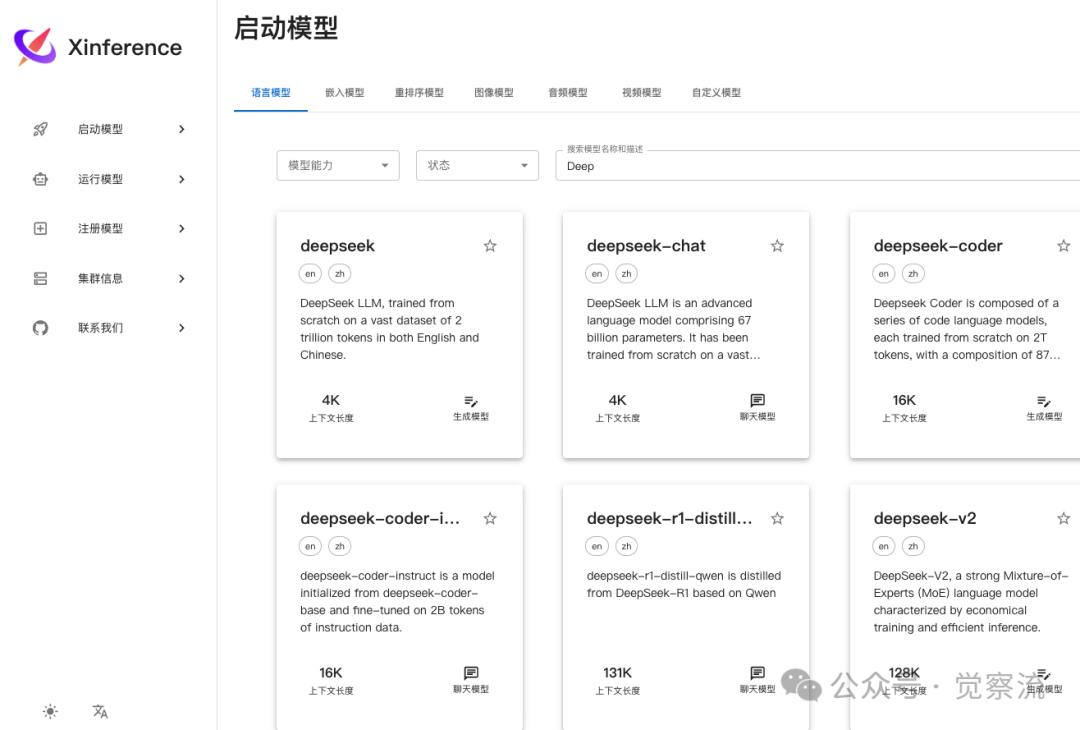
Task: Star the deepseek-coder-i... model card
Action: [490, 519]
